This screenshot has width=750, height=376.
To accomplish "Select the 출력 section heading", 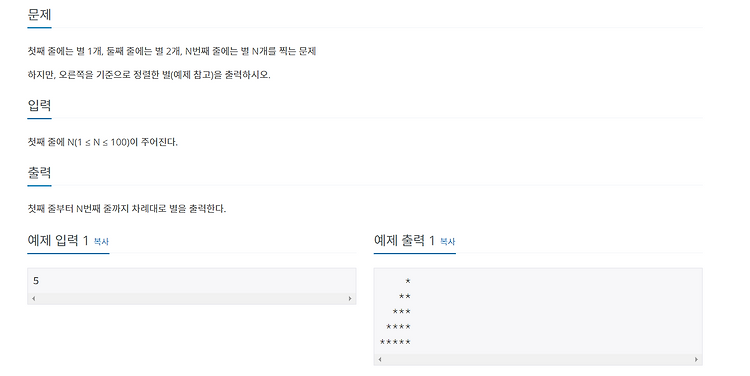I will (x=39, y=172).
